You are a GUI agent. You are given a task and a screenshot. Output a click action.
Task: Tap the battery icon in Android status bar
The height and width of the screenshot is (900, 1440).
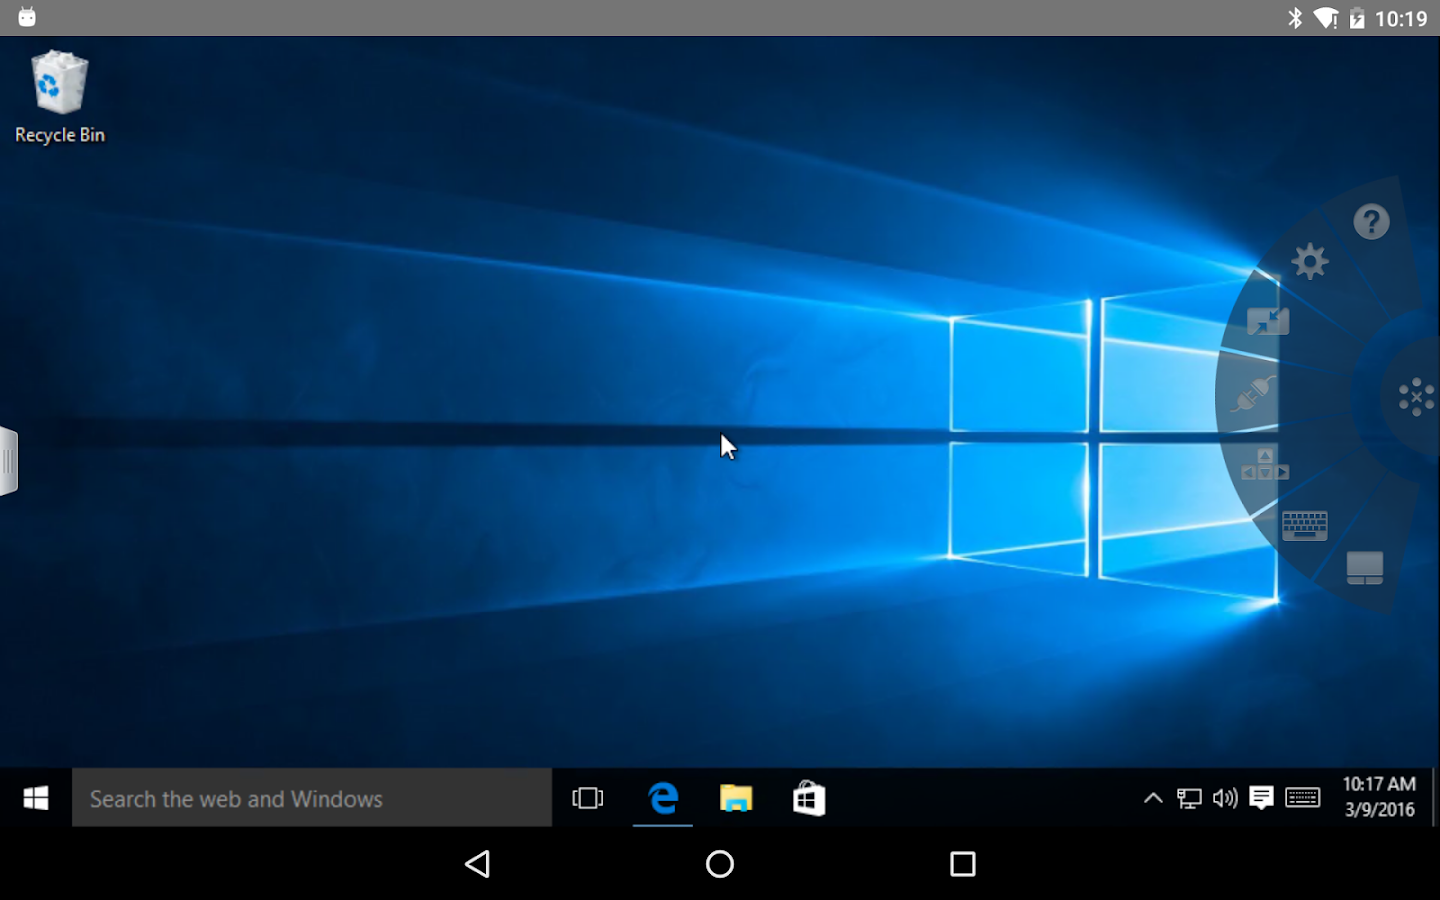coord(1357,18)
